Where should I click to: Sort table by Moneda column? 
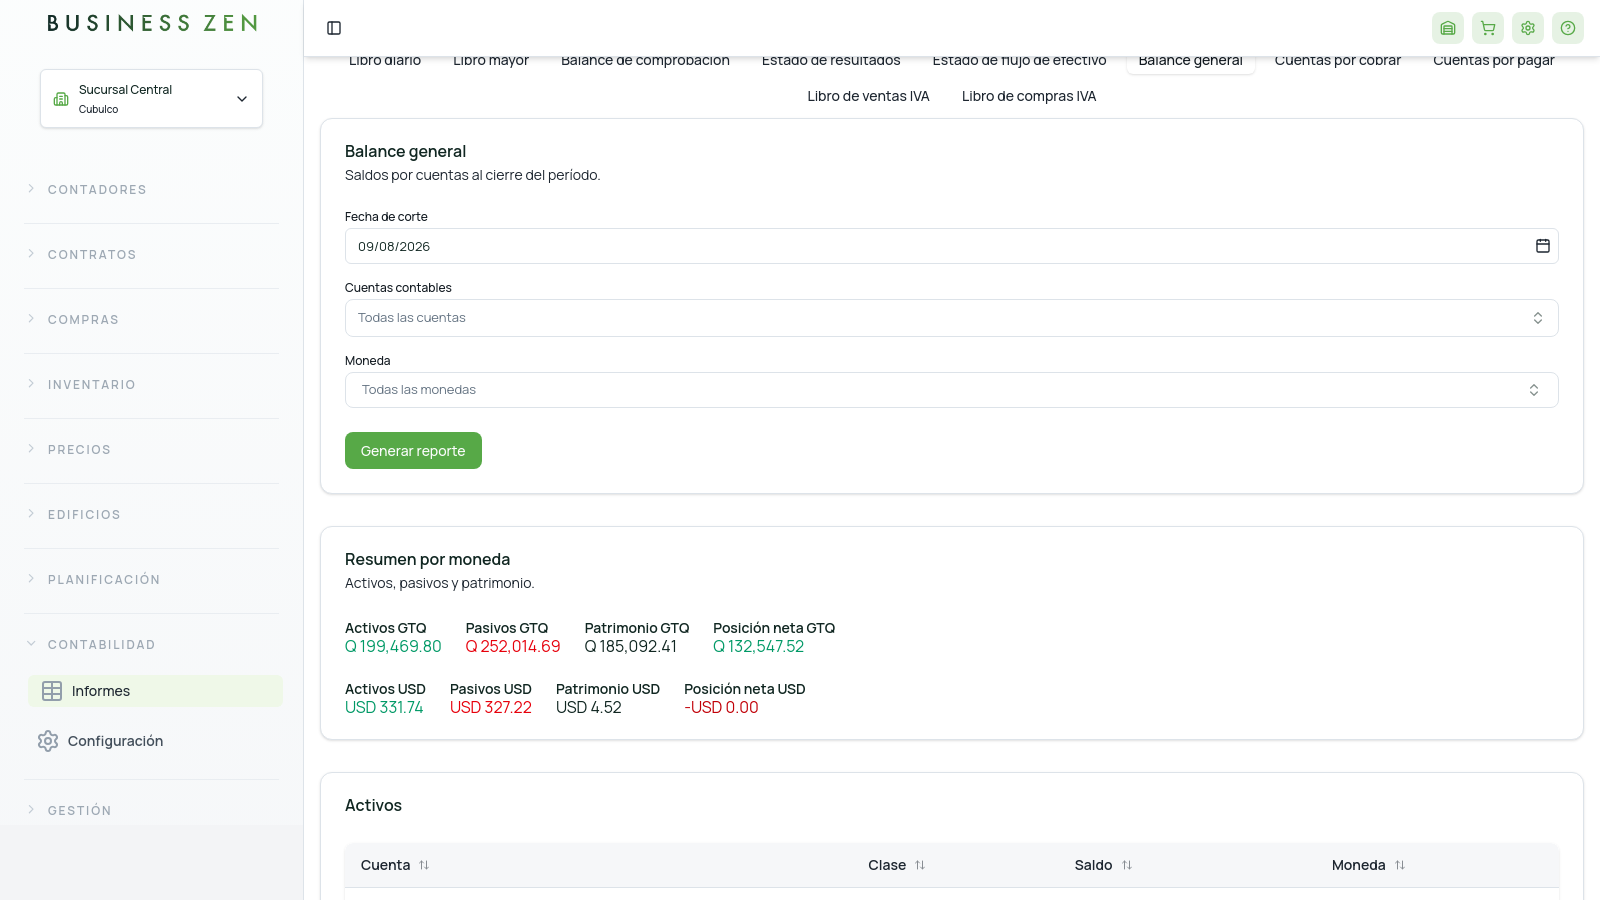tap(1368, 865)
